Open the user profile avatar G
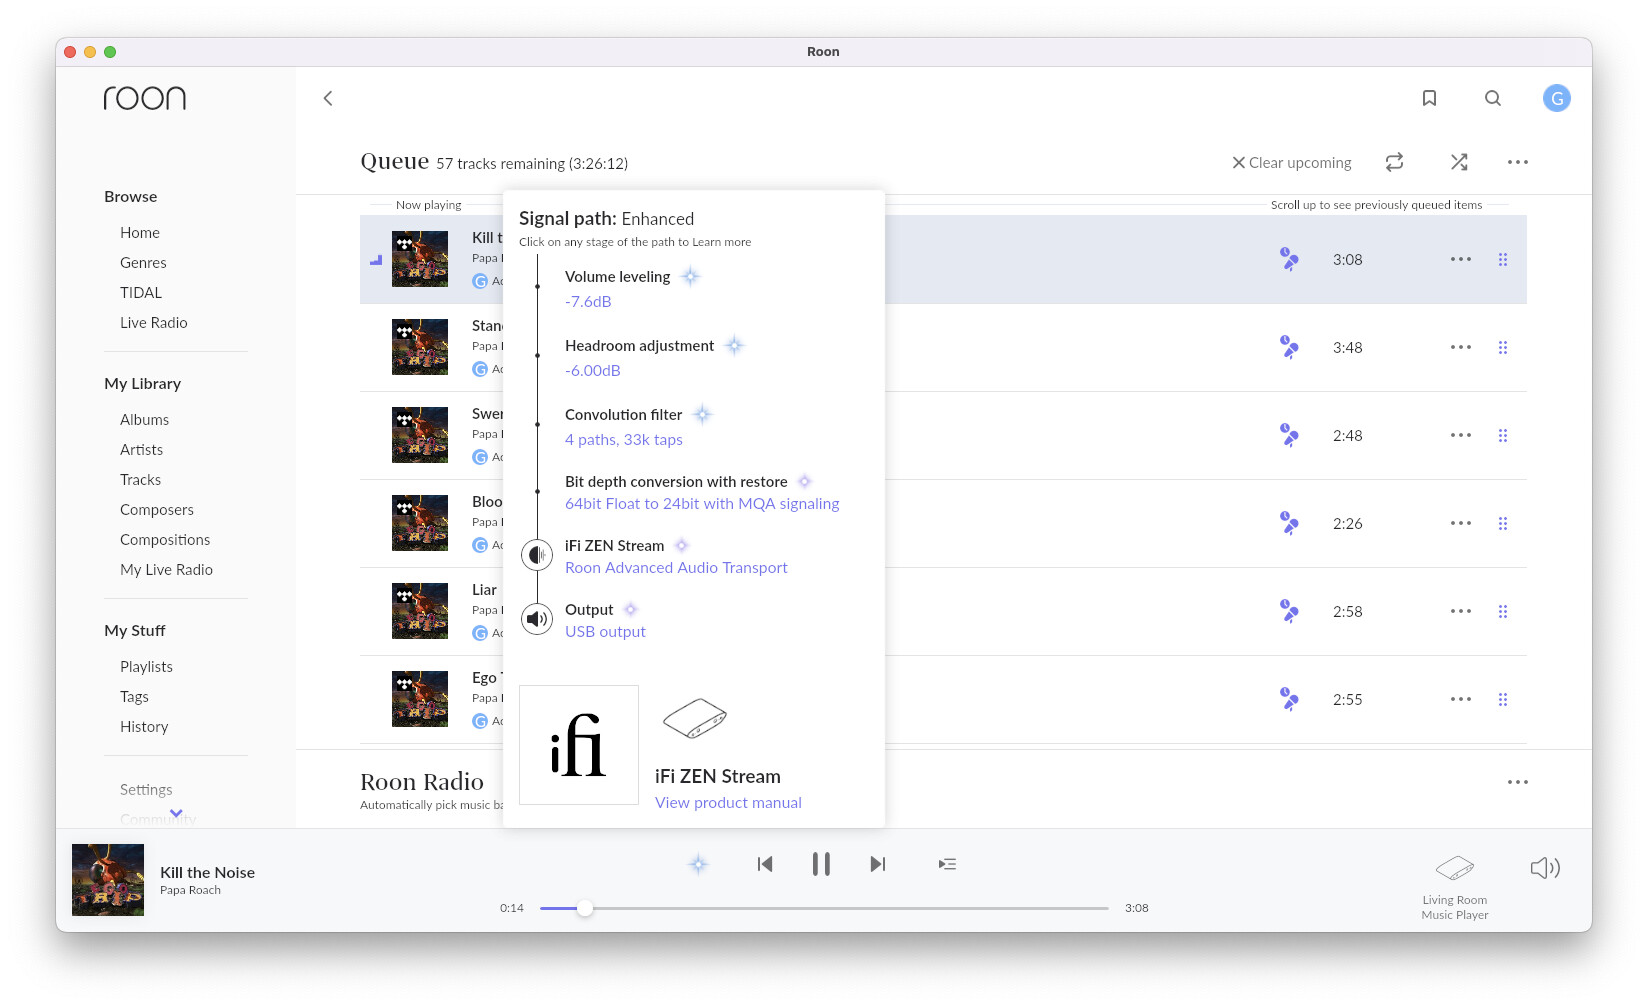 [1557, 98]
